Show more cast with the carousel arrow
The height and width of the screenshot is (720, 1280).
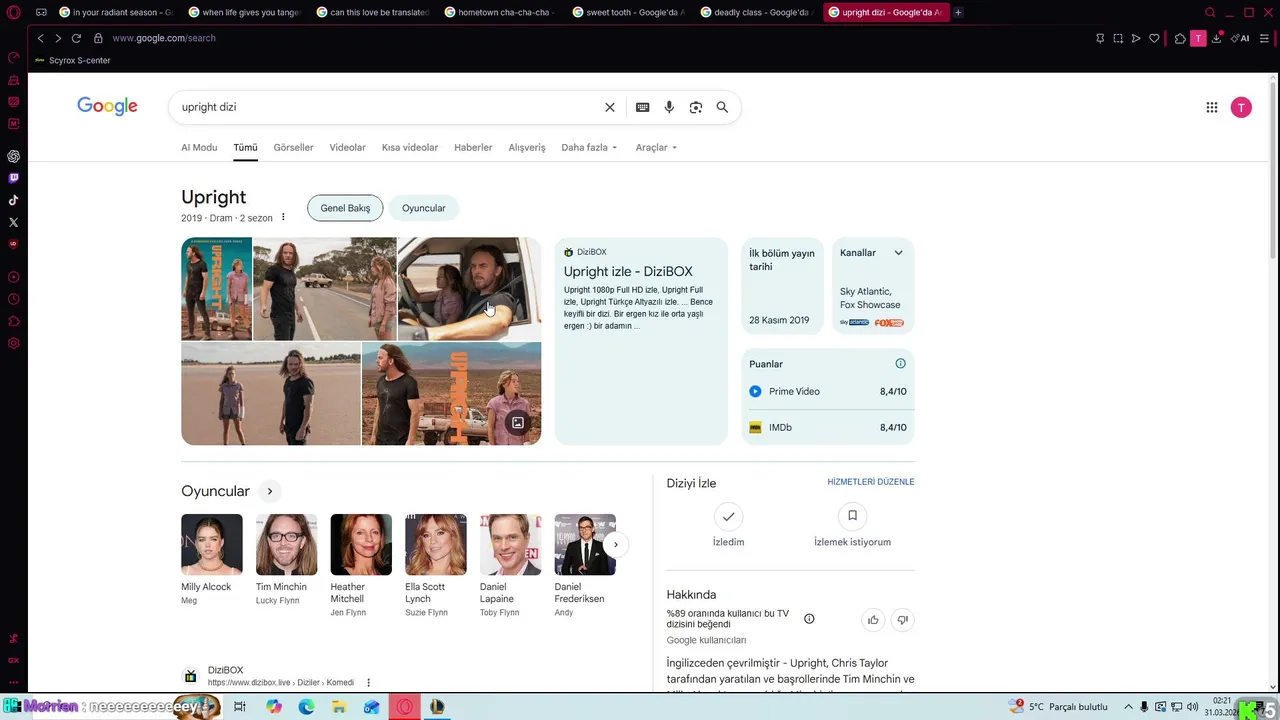pos(615,544)
